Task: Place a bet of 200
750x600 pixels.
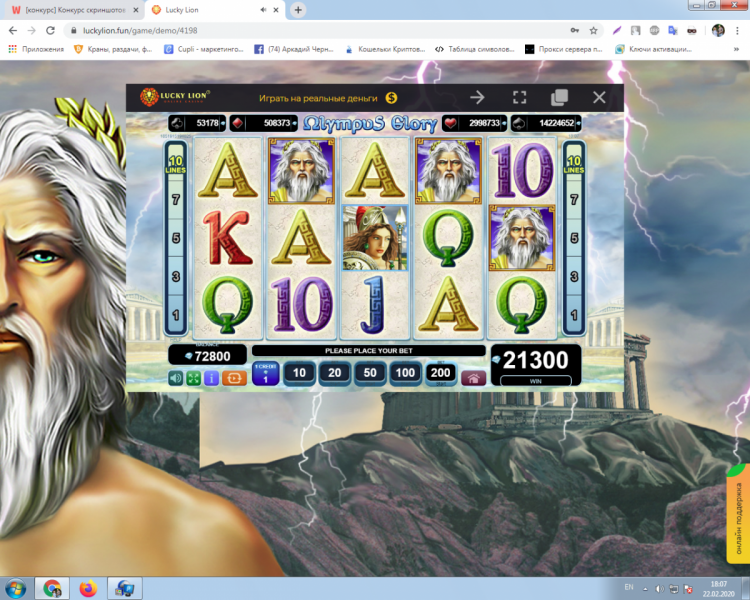Action: (x=440, y=374)
